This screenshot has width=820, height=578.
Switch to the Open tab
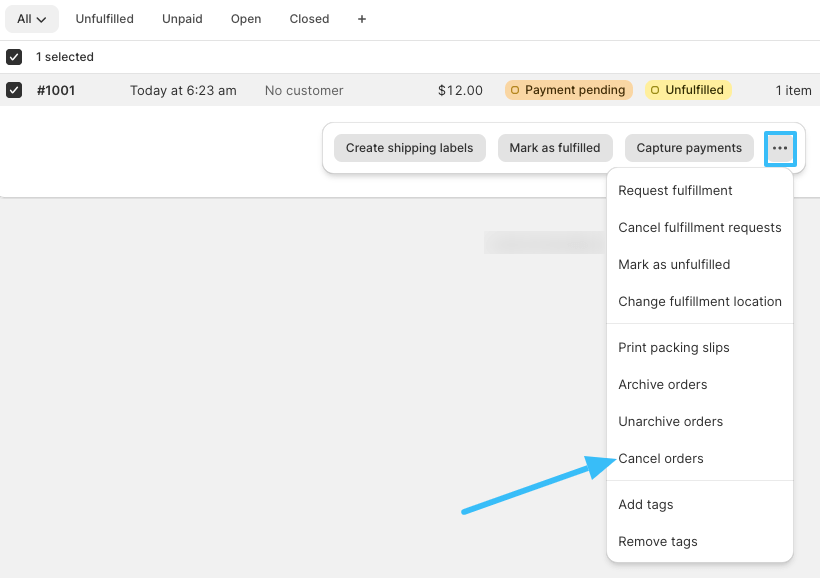pos(246,18)
